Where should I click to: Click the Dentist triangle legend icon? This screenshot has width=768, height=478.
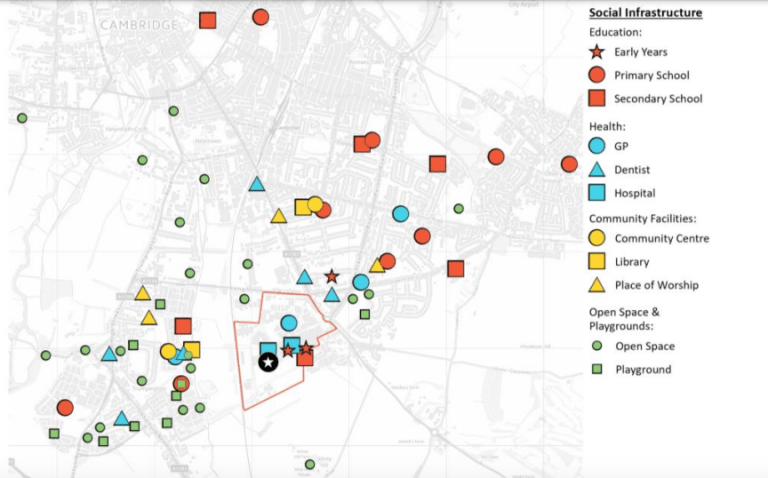597,169
